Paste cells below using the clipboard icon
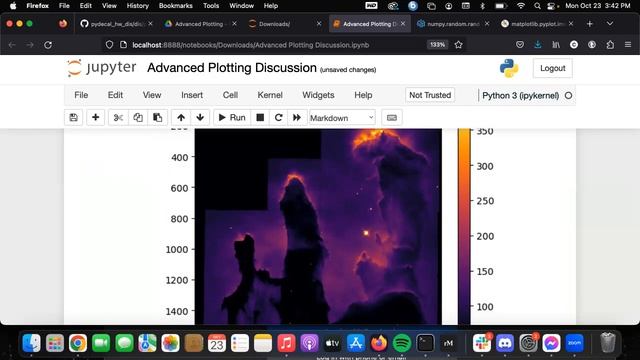640x360 pixels. pos(158,118)
